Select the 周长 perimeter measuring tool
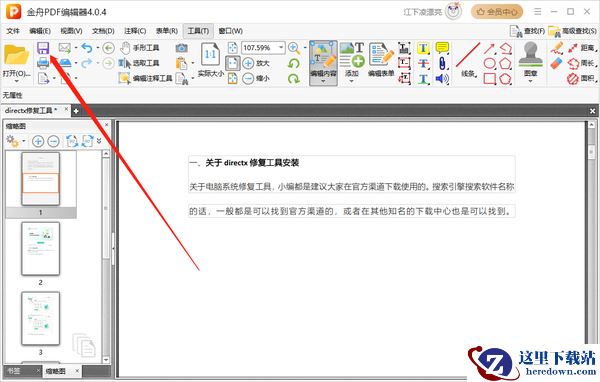600x382 pixels. pos(582,63)
